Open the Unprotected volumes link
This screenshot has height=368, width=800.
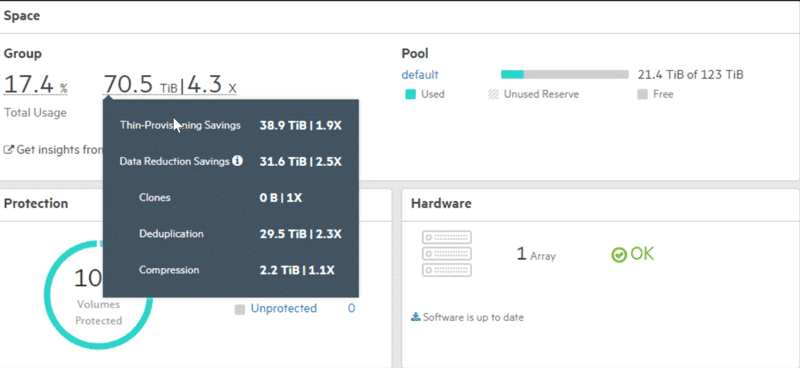(x=284, y=309)
